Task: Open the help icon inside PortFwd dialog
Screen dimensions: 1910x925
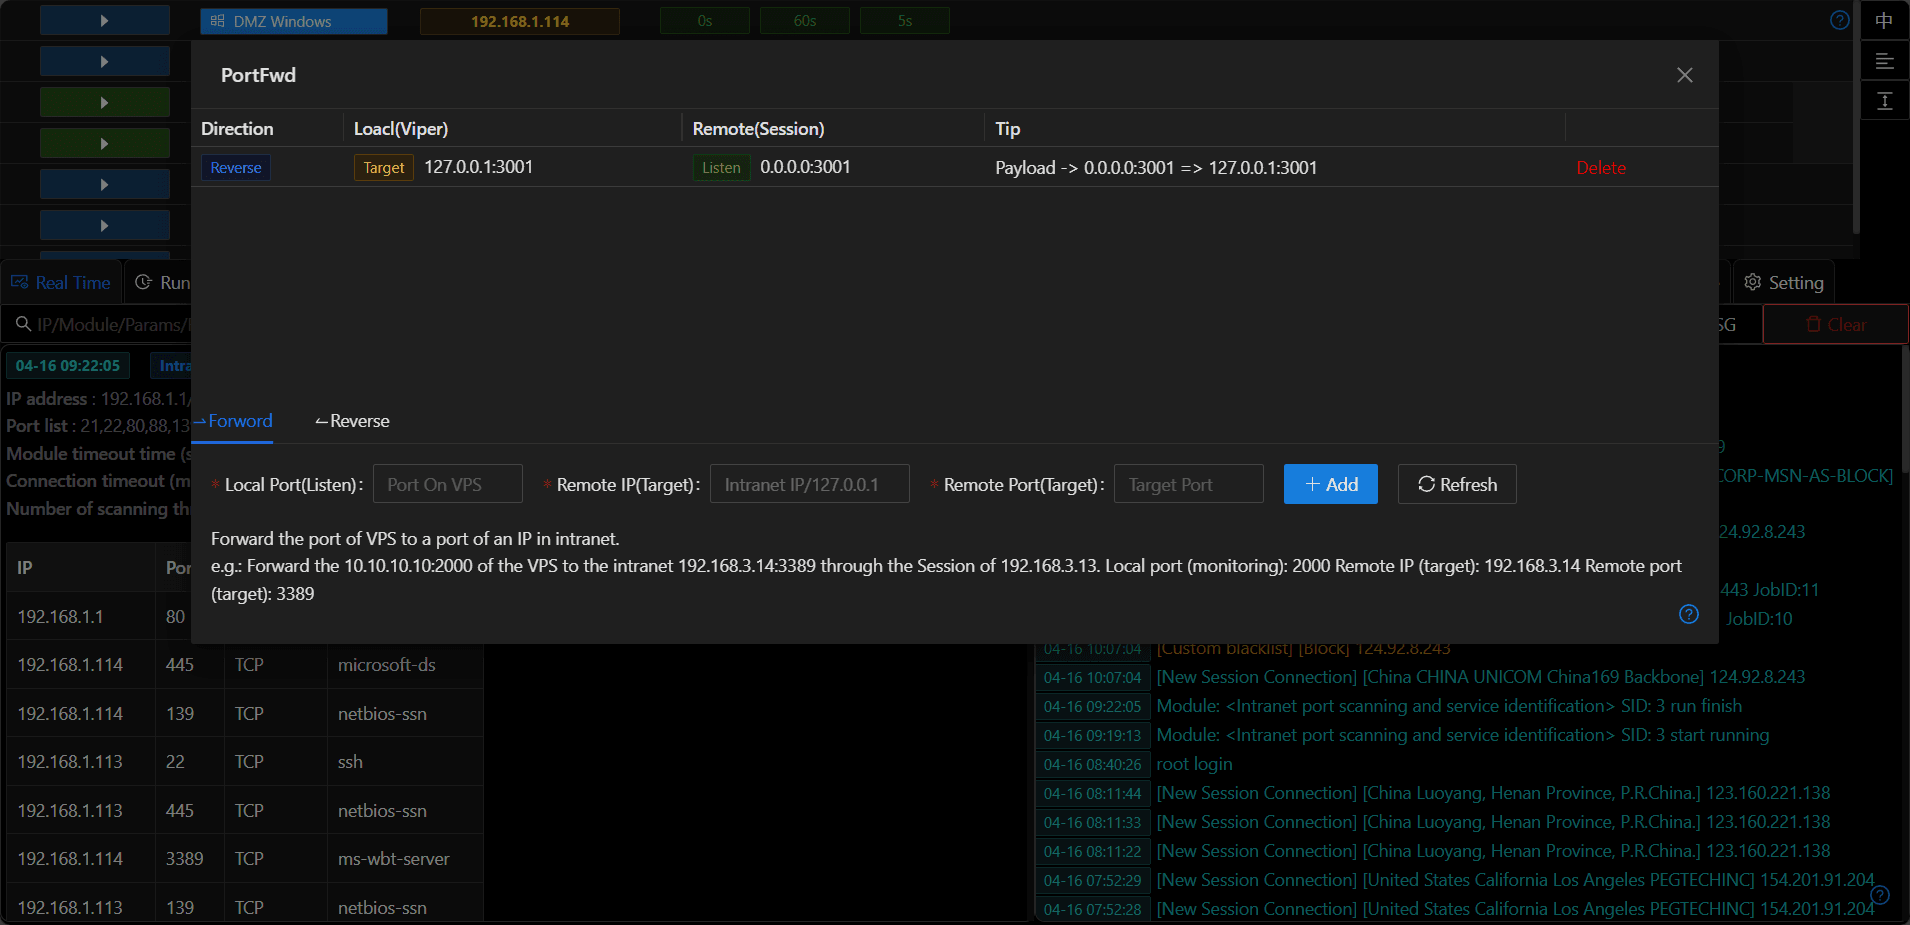Action: tap(1688, 614)
